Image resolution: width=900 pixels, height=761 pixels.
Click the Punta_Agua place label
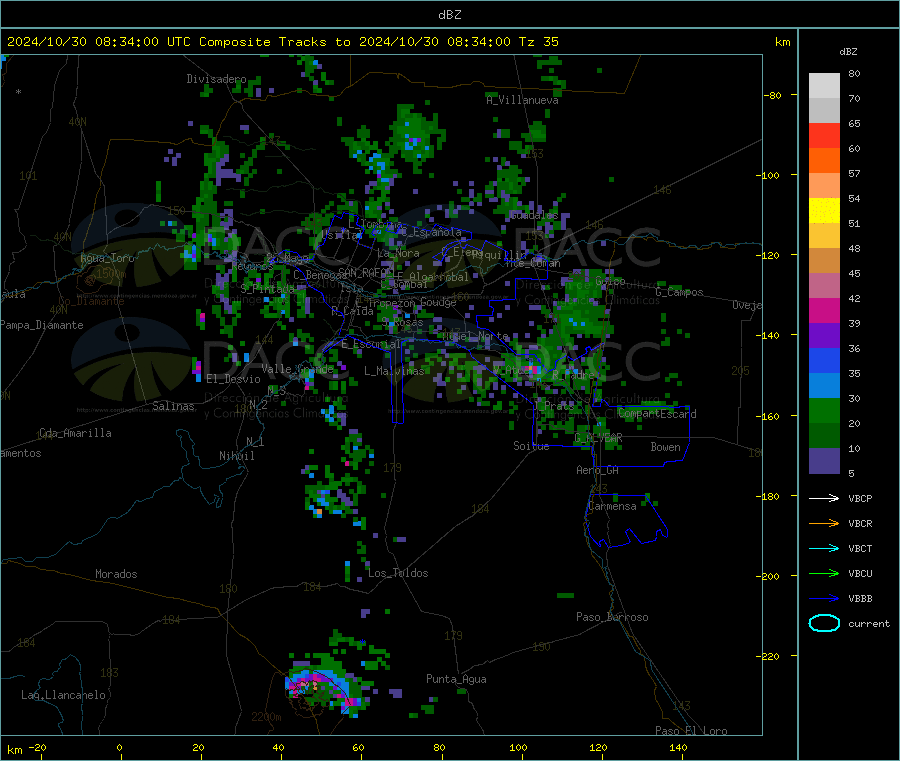point(456,679)
